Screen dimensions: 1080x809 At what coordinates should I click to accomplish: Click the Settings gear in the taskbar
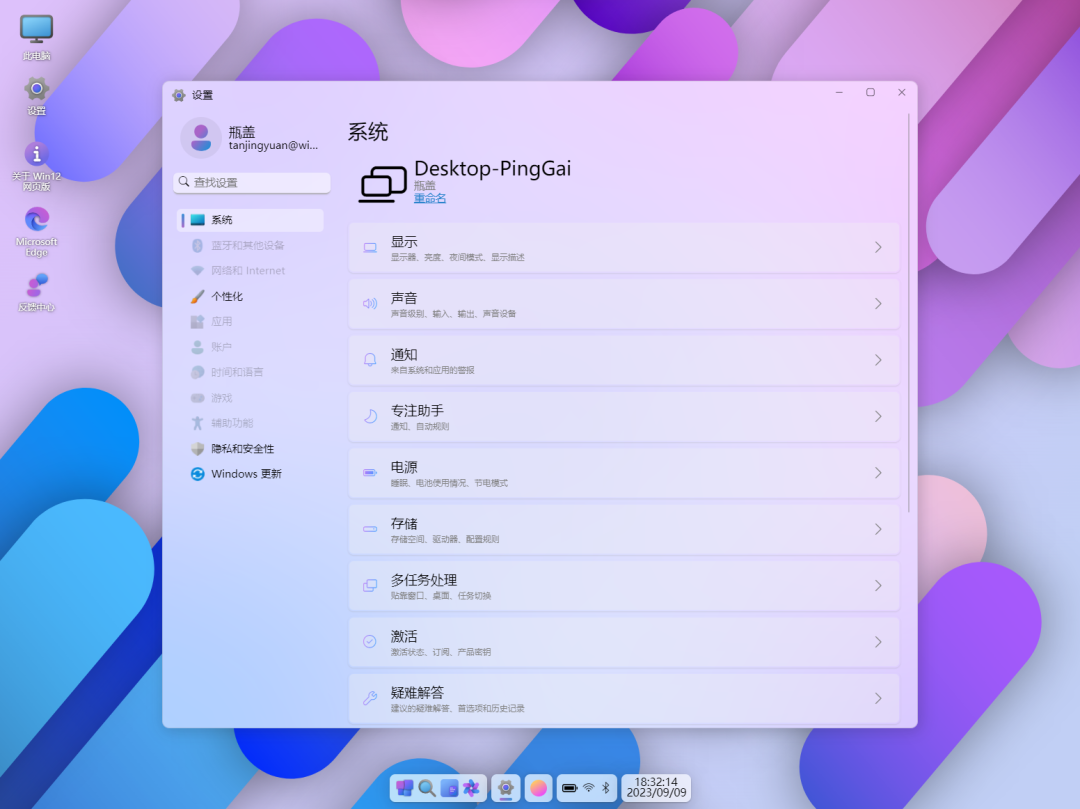pyautogui.click(x=506, y=788)
